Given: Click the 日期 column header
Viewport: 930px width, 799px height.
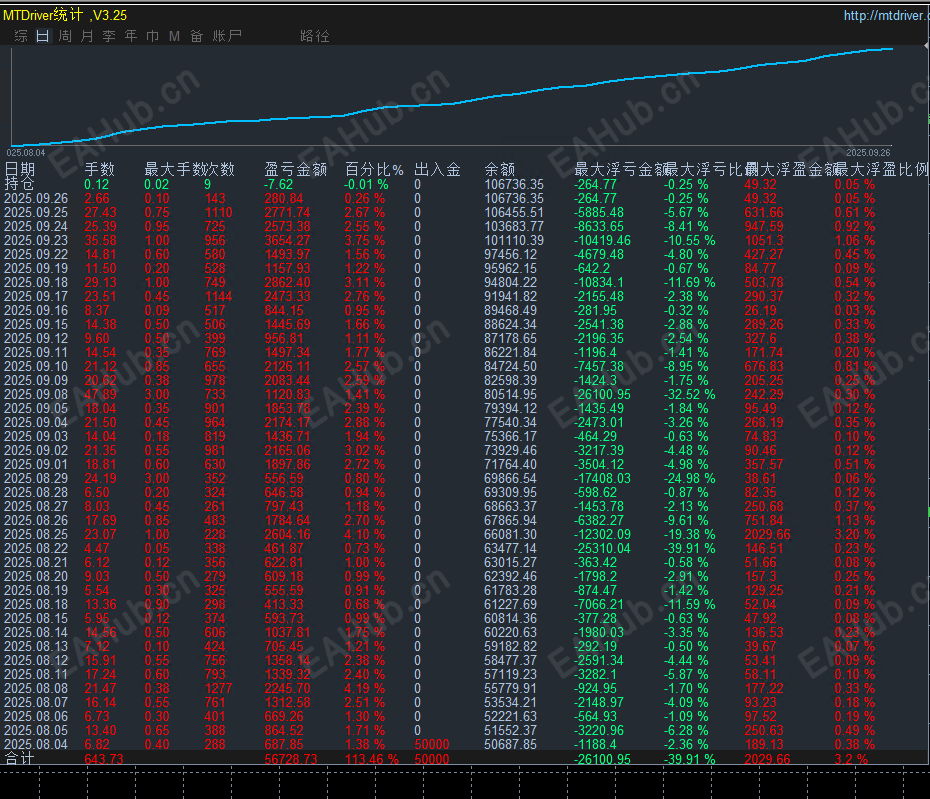Looking at the screenshot, I should tap(20, 170).
